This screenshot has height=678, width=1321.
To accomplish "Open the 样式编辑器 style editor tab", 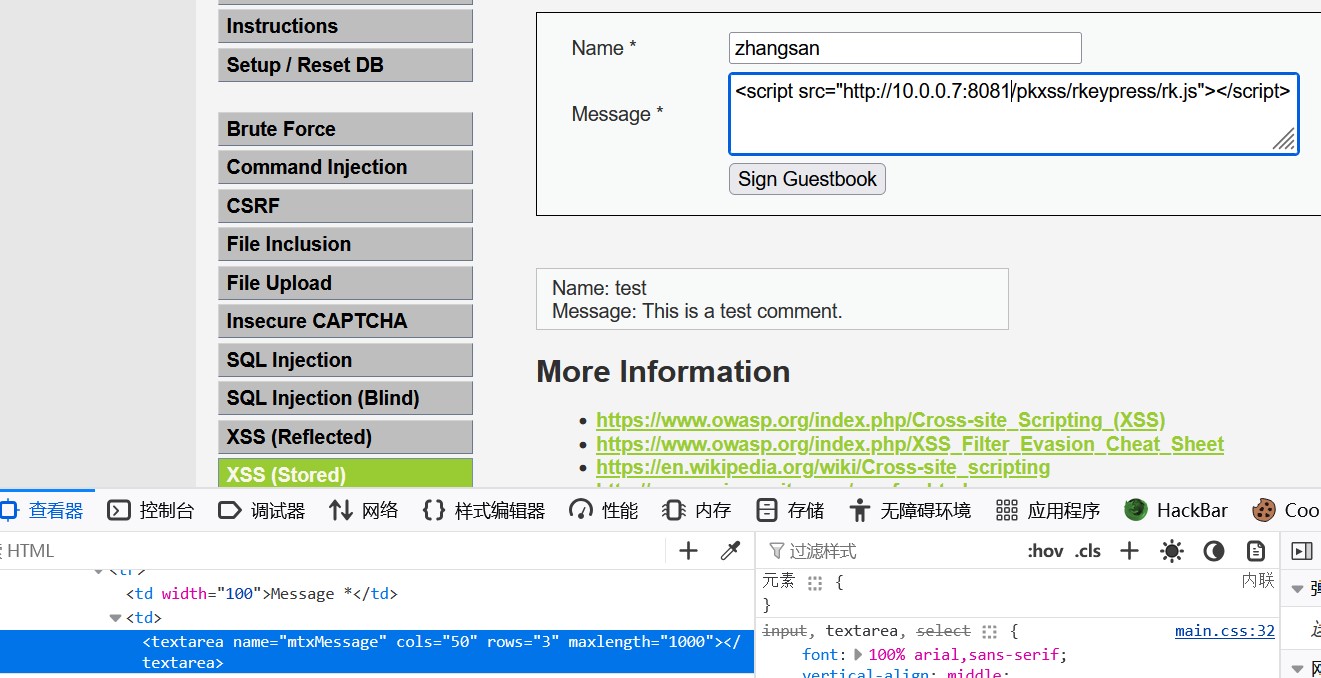I will tap(484, 510).
